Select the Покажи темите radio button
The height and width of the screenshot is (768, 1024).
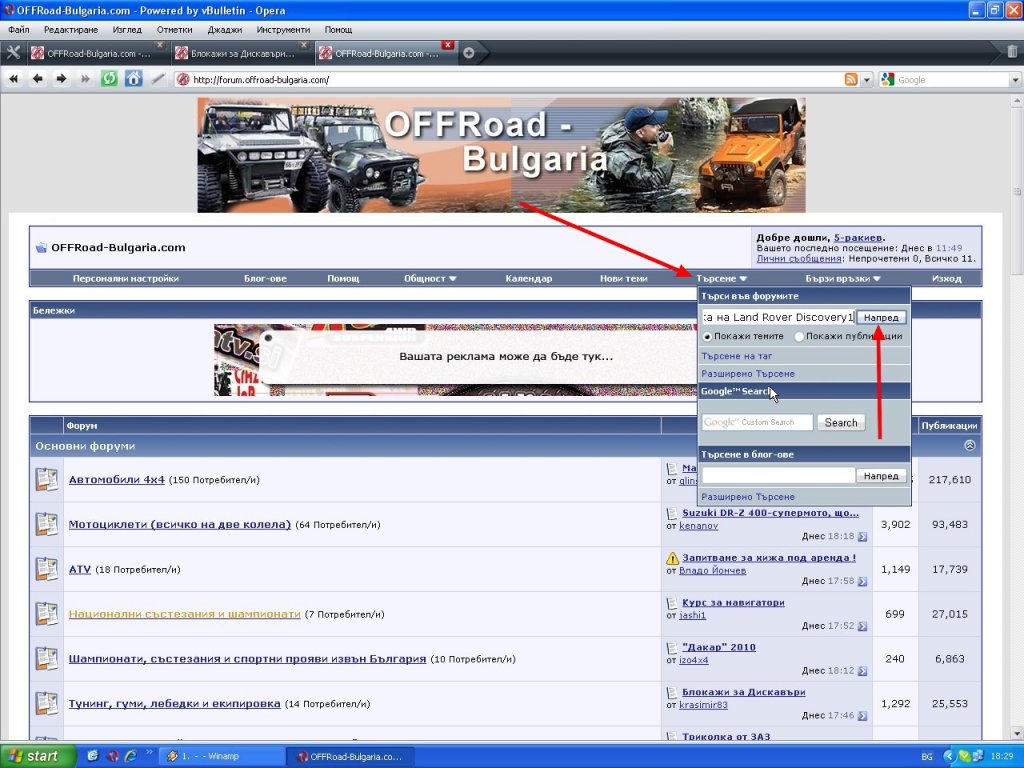(707, 337)
